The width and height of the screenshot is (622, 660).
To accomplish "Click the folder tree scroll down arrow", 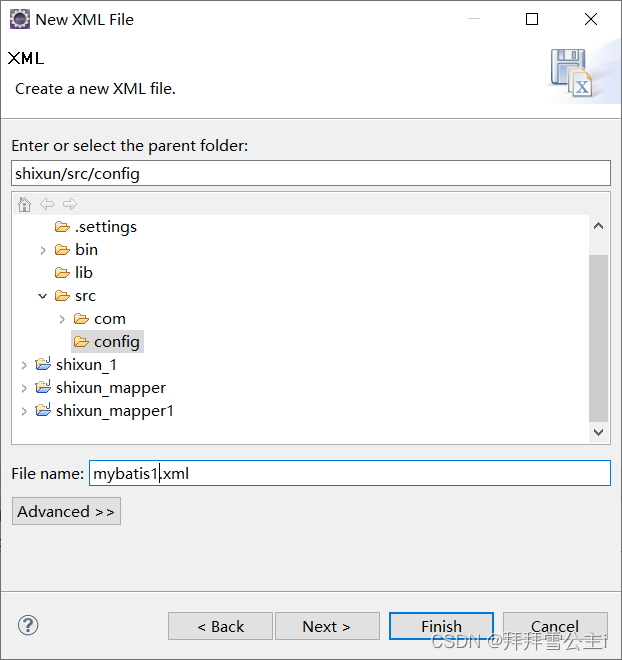I will pyautogui.click(x=599, y=433).
